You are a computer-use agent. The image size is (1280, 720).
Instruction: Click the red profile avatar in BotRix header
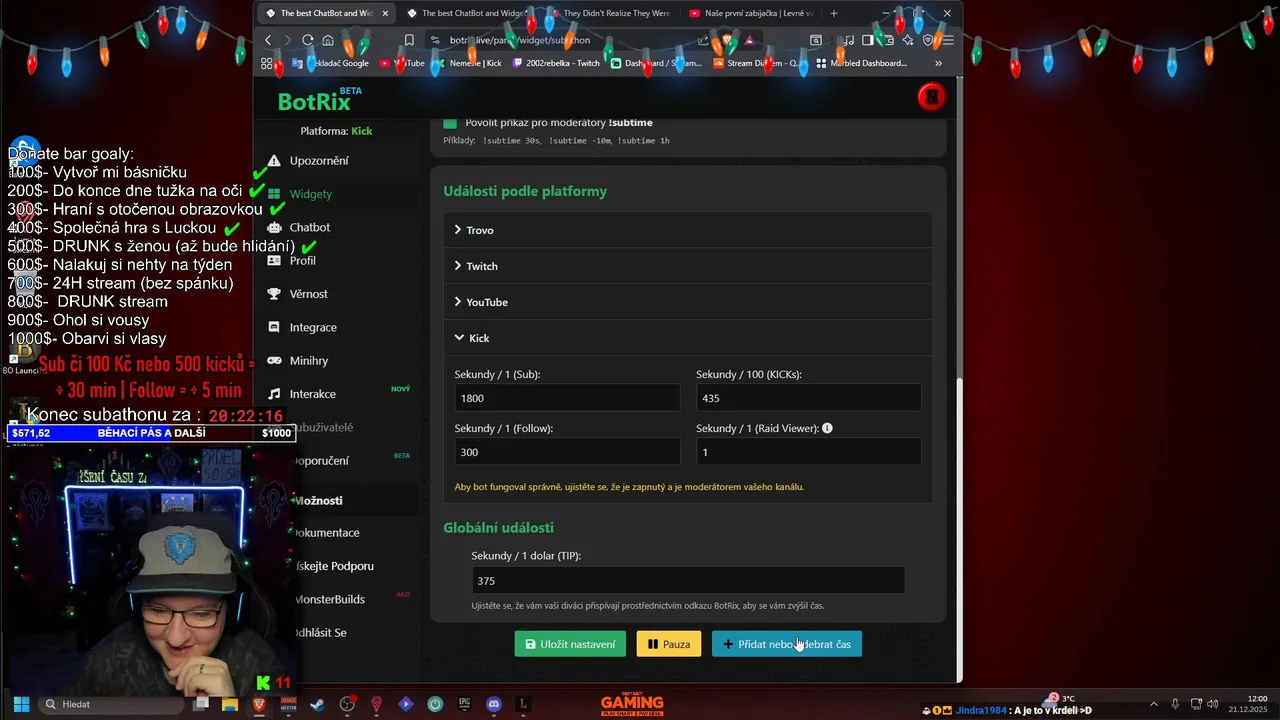coord(931,97)
